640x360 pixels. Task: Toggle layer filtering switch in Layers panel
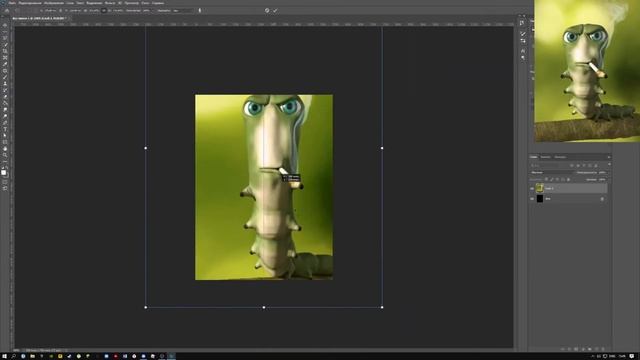coord(609,165)
